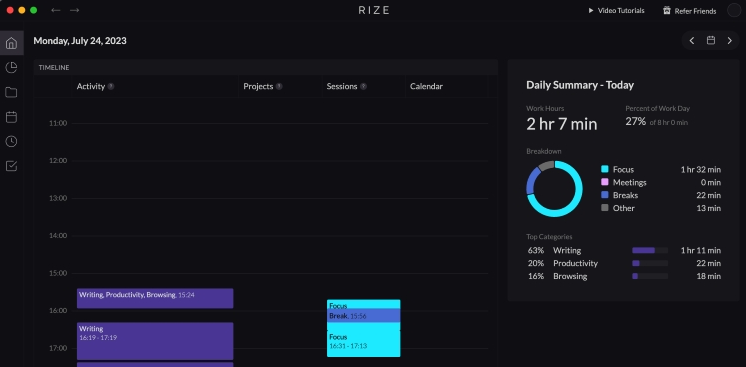Click the Browsing category progress bar
This screenshot has height=367, width=746.
650,276
